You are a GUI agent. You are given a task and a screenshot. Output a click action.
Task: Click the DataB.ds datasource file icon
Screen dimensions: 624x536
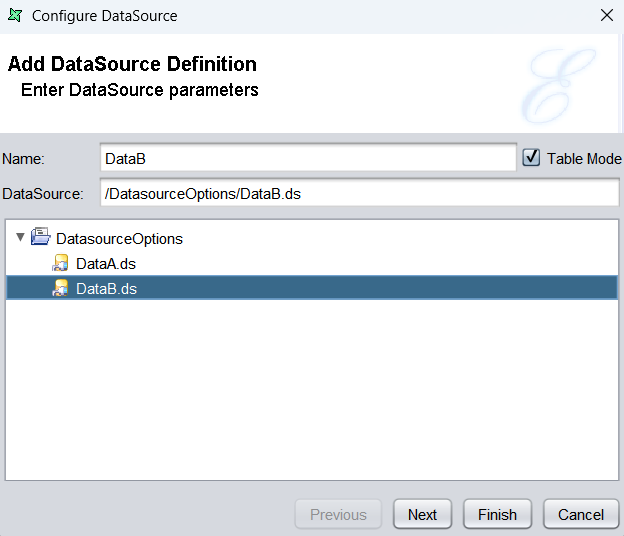(61, 289)
